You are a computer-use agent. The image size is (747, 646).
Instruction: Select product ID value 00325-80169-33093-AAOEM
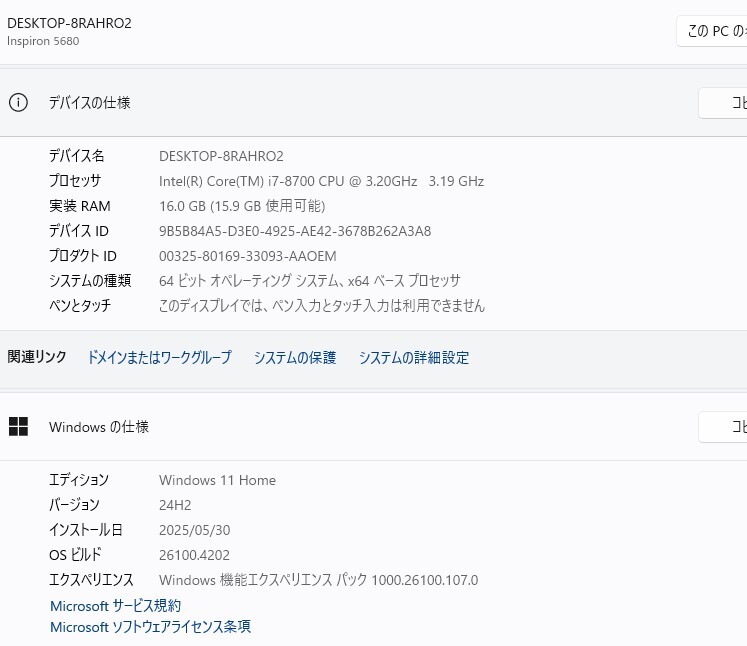pos(248,256)
